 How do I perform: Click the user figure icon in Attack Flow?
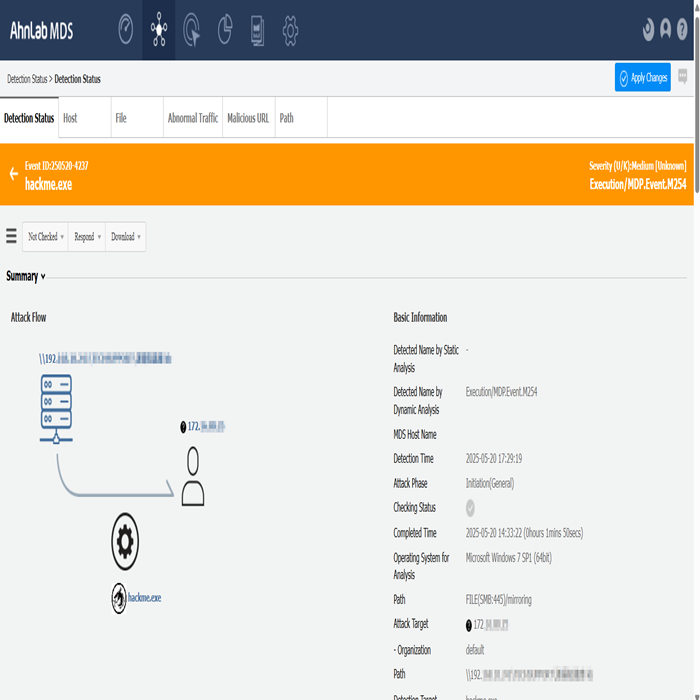(193, 476)
